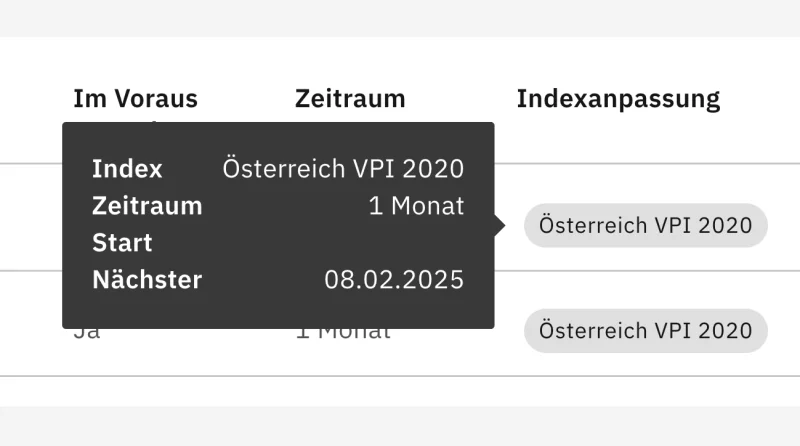The image size is (800, 446).
Task: Select the "Indexanpassung" column header
Action: [x=618, y=98]
